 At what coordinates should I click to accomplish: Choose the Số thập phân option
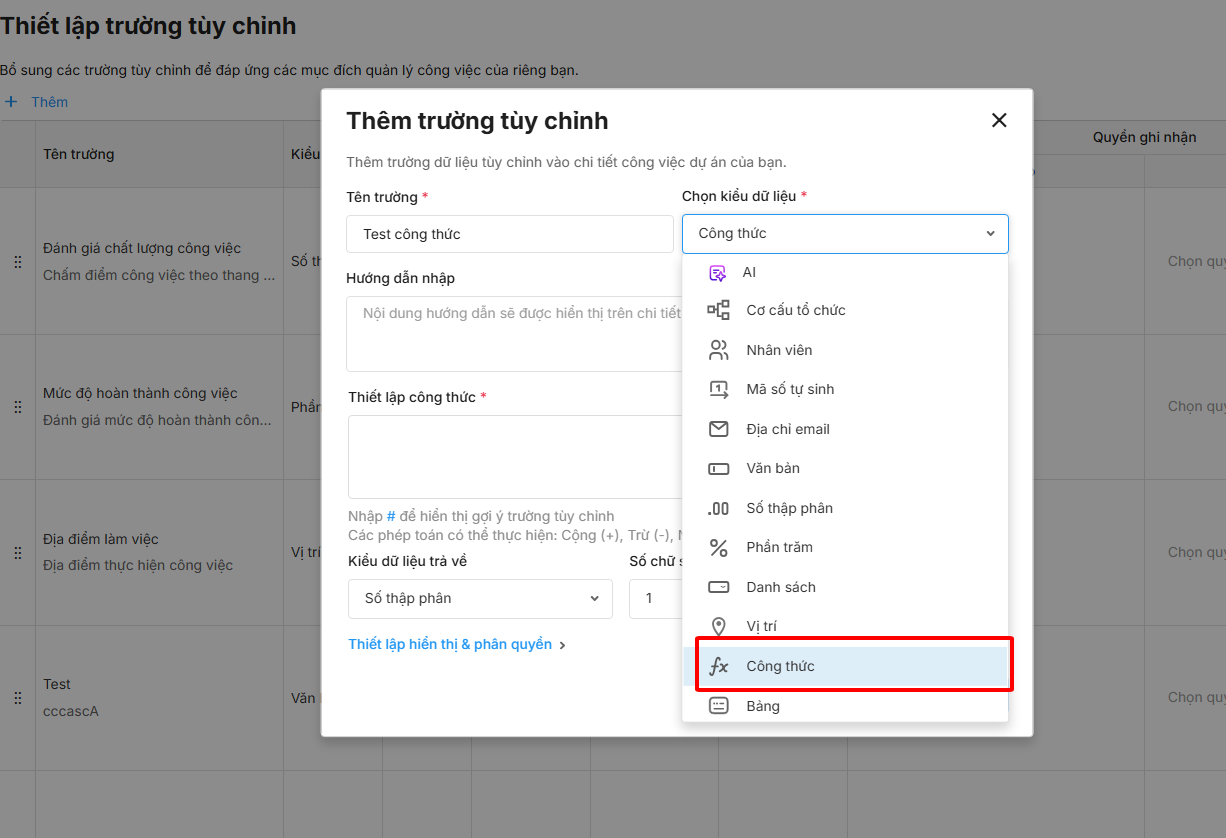789,508
